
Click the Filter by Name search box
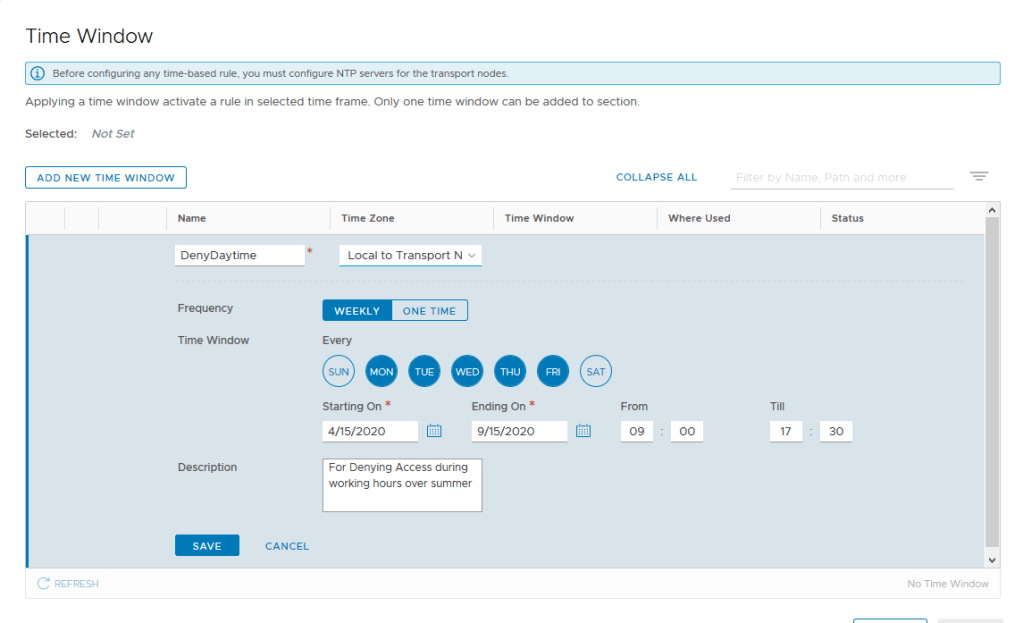[842, 177]
